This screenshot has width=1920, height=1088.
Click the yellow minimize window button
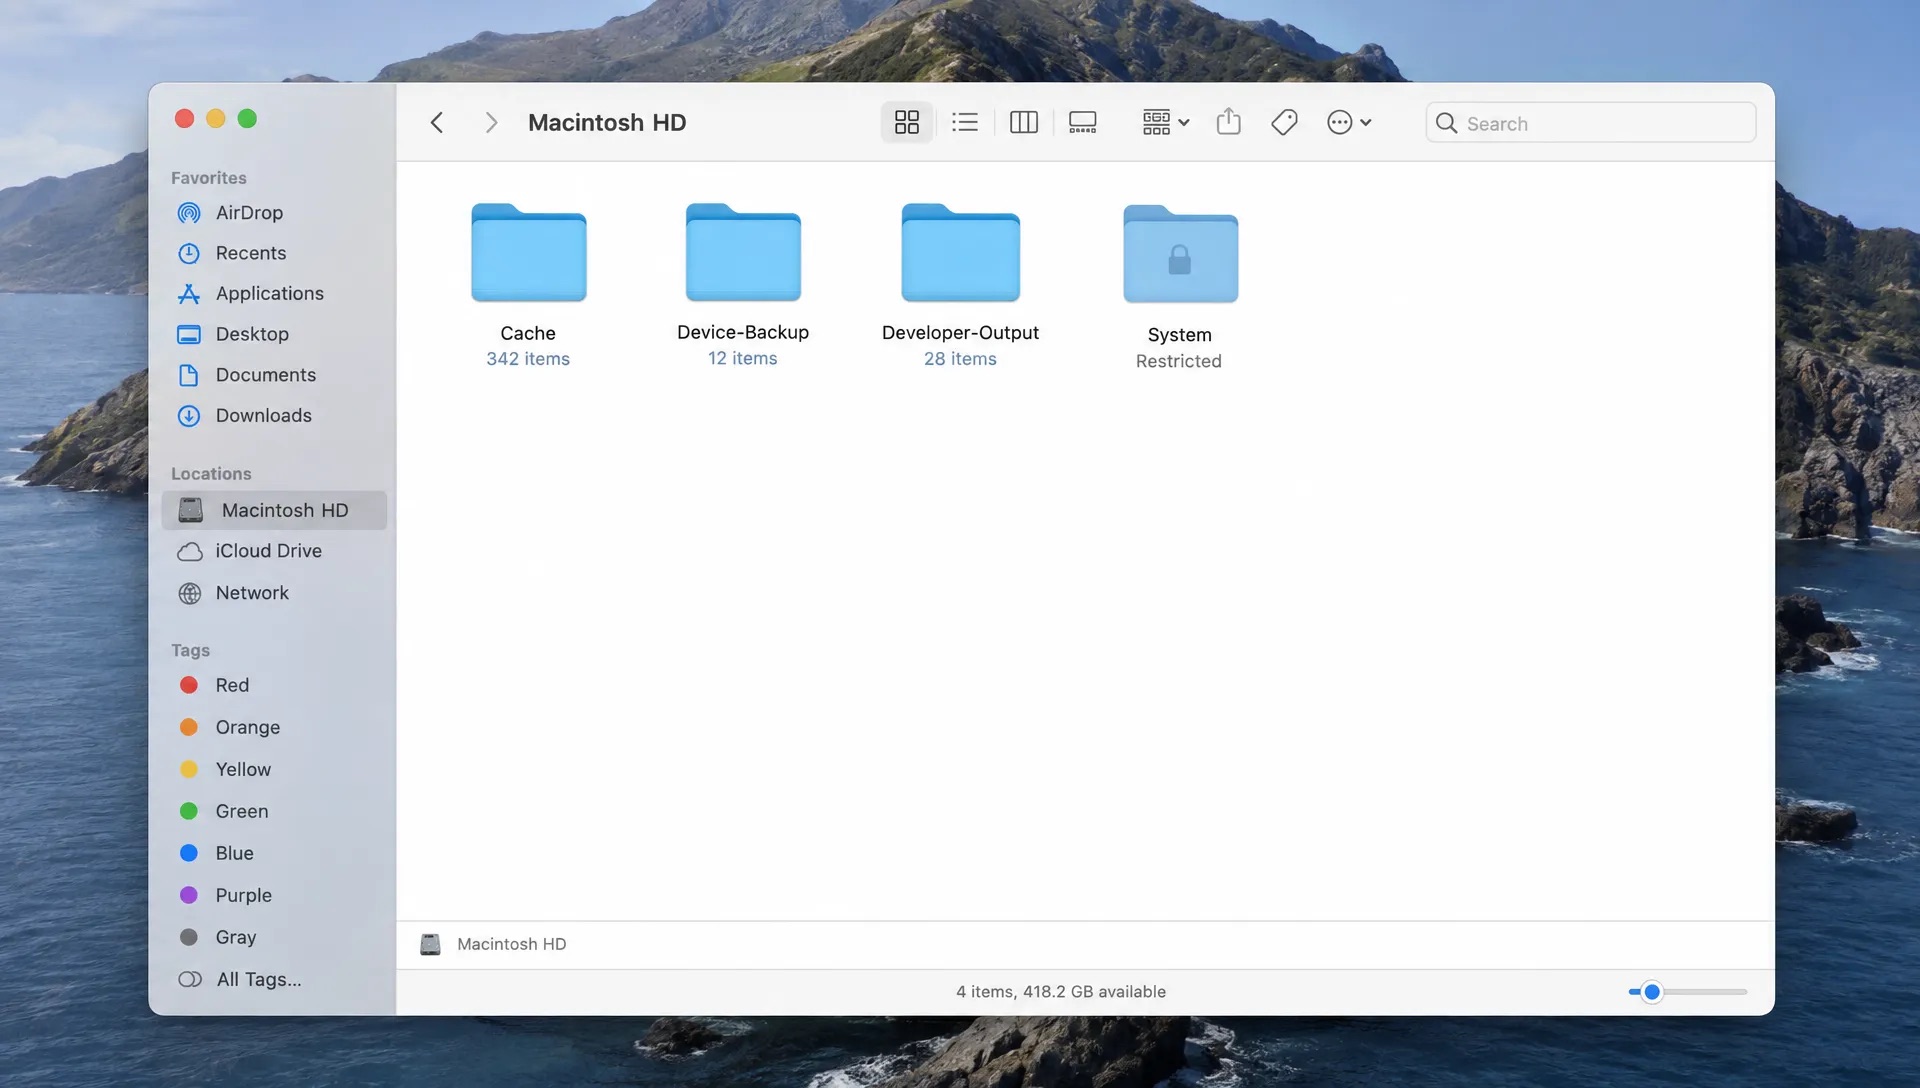pyautogui.click(x=215, y=119)
